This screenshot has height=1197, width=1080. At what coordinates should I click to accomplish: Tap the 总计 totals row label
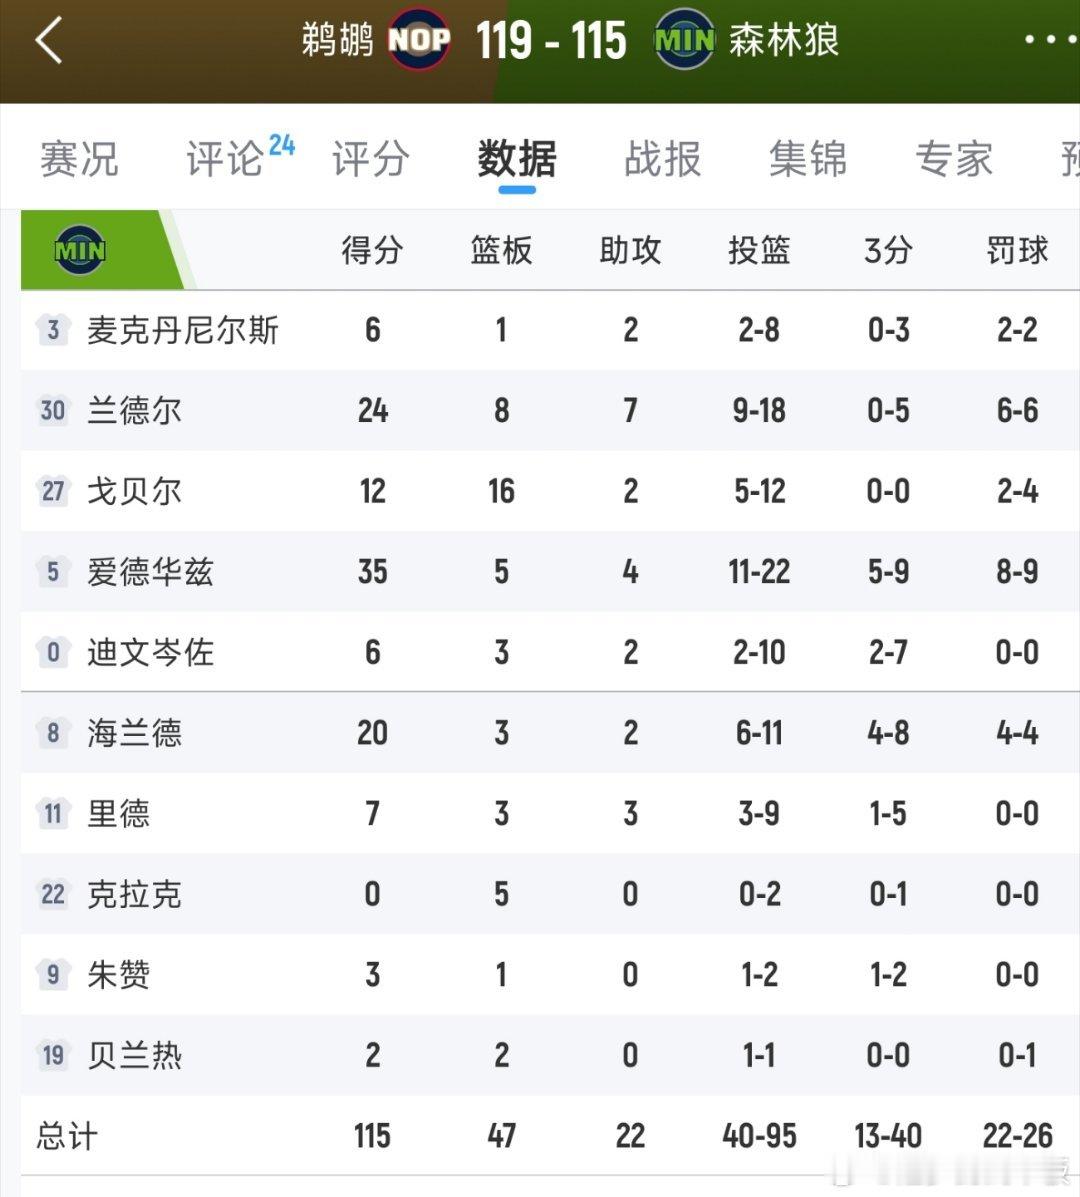click(x=67, y=1136)
